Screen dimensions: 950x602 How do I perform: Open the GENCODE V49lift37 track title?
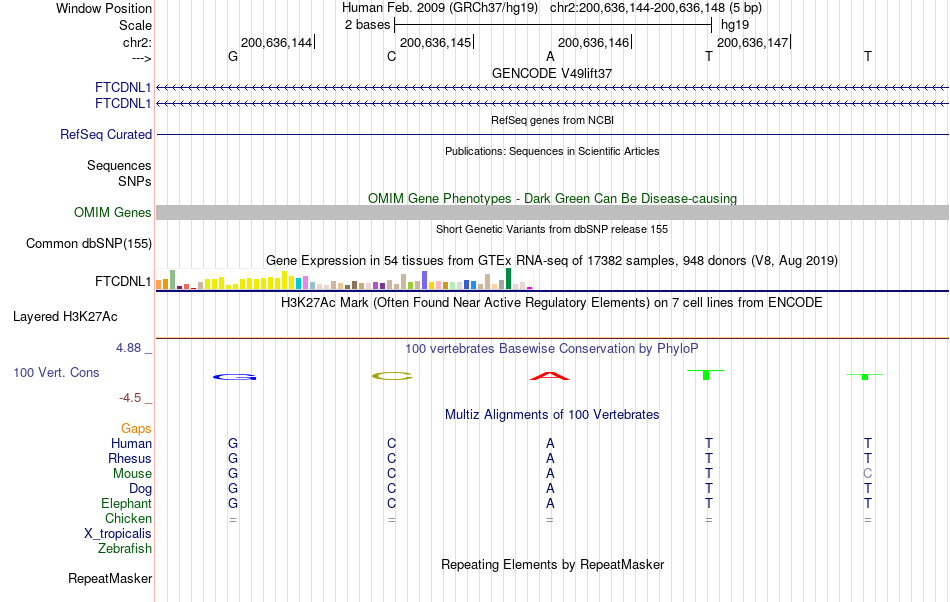click(x=552, y=73)
